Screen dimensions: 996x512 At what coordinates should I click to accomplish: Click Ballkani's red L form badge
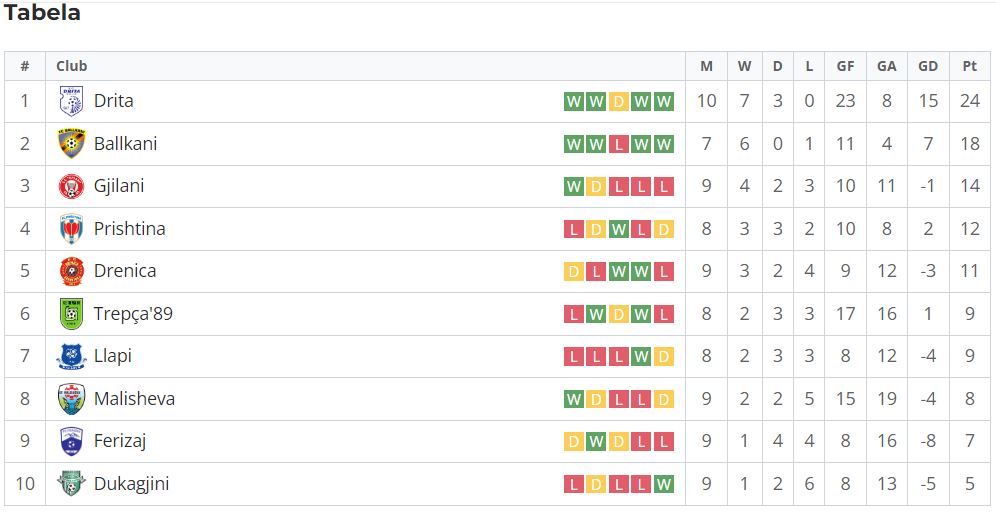tap(619, 144)
